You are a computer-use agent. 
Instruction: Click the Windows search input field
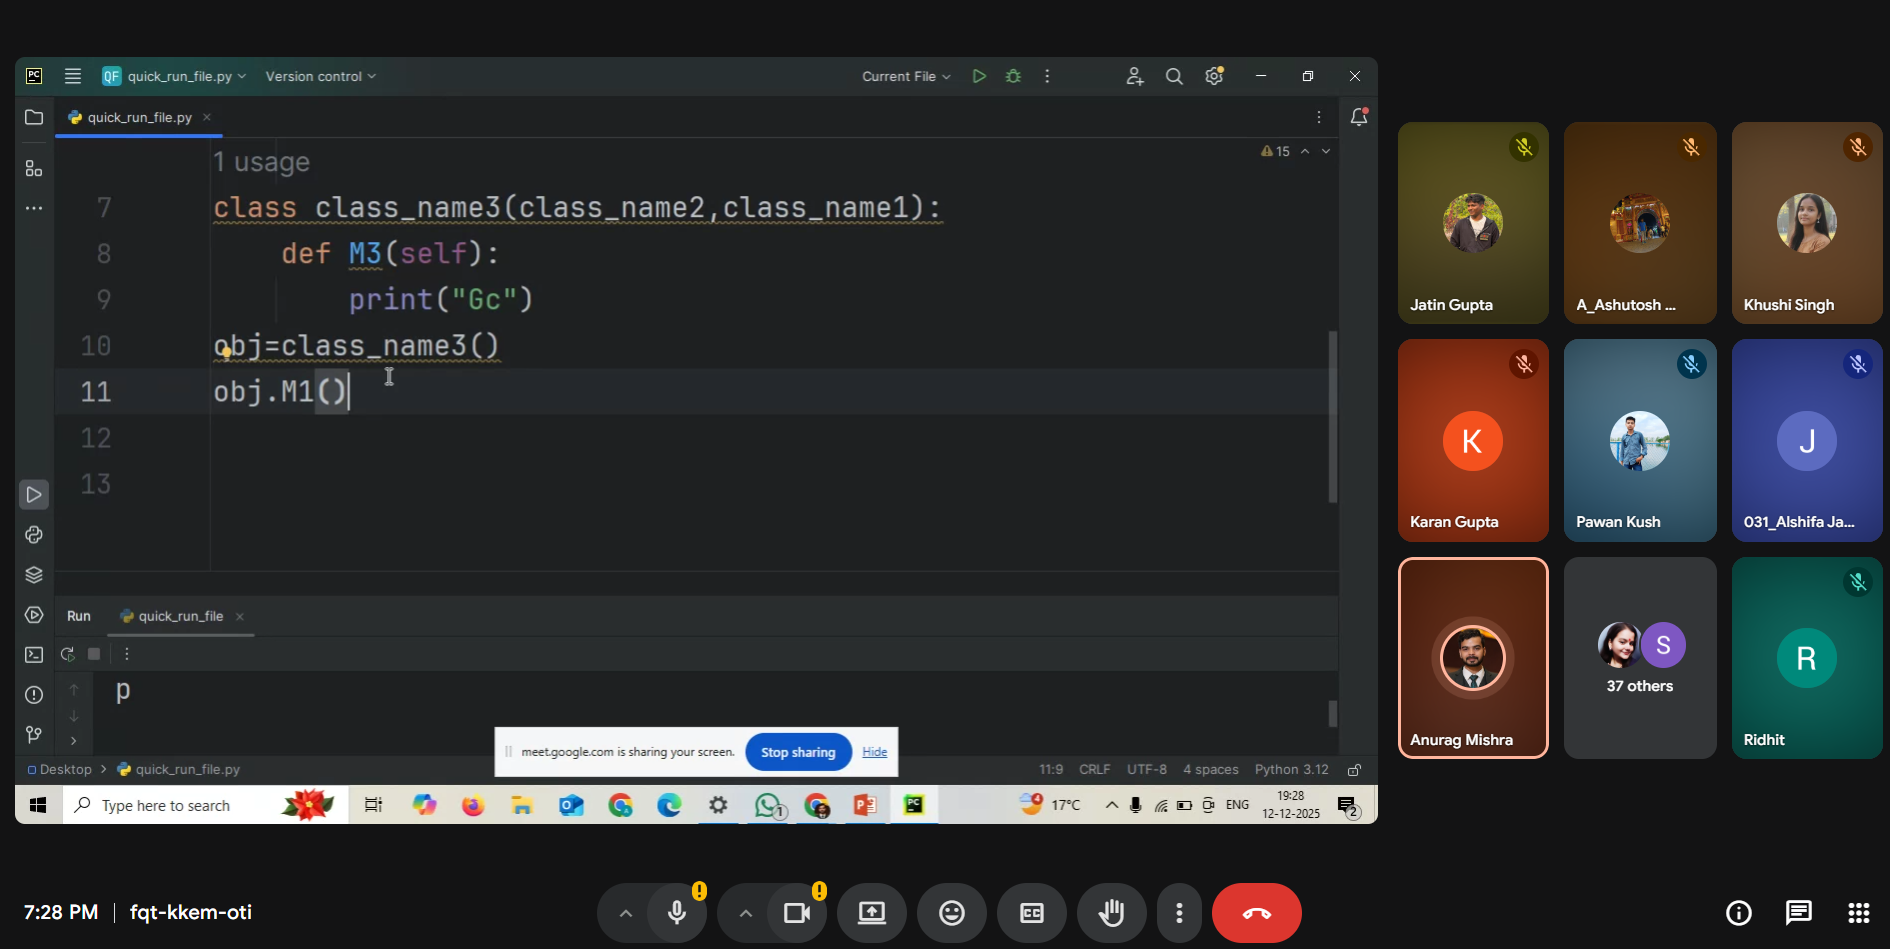pos(180,804)
